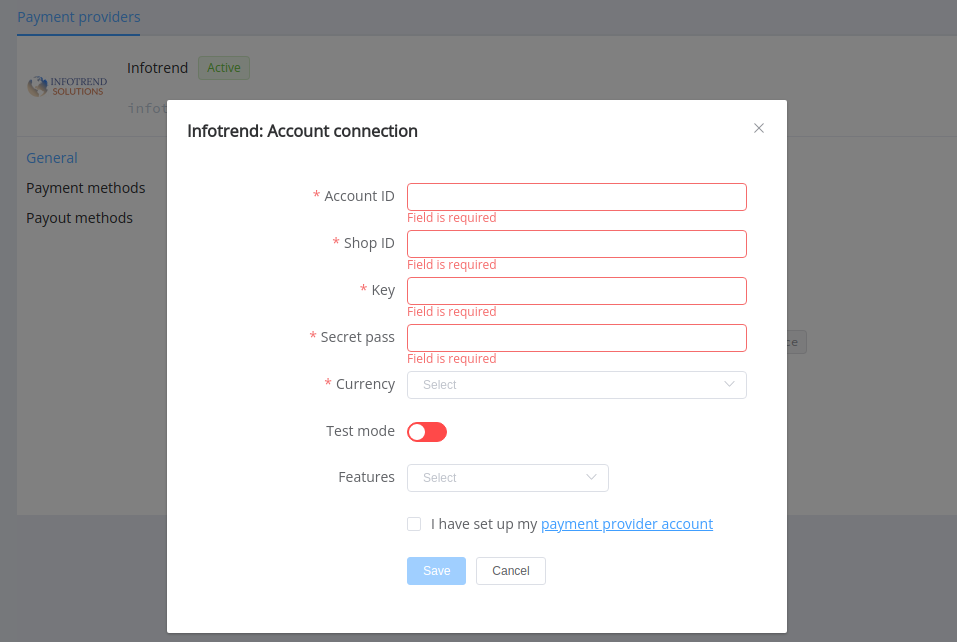Click the Save button

(436, 571)
